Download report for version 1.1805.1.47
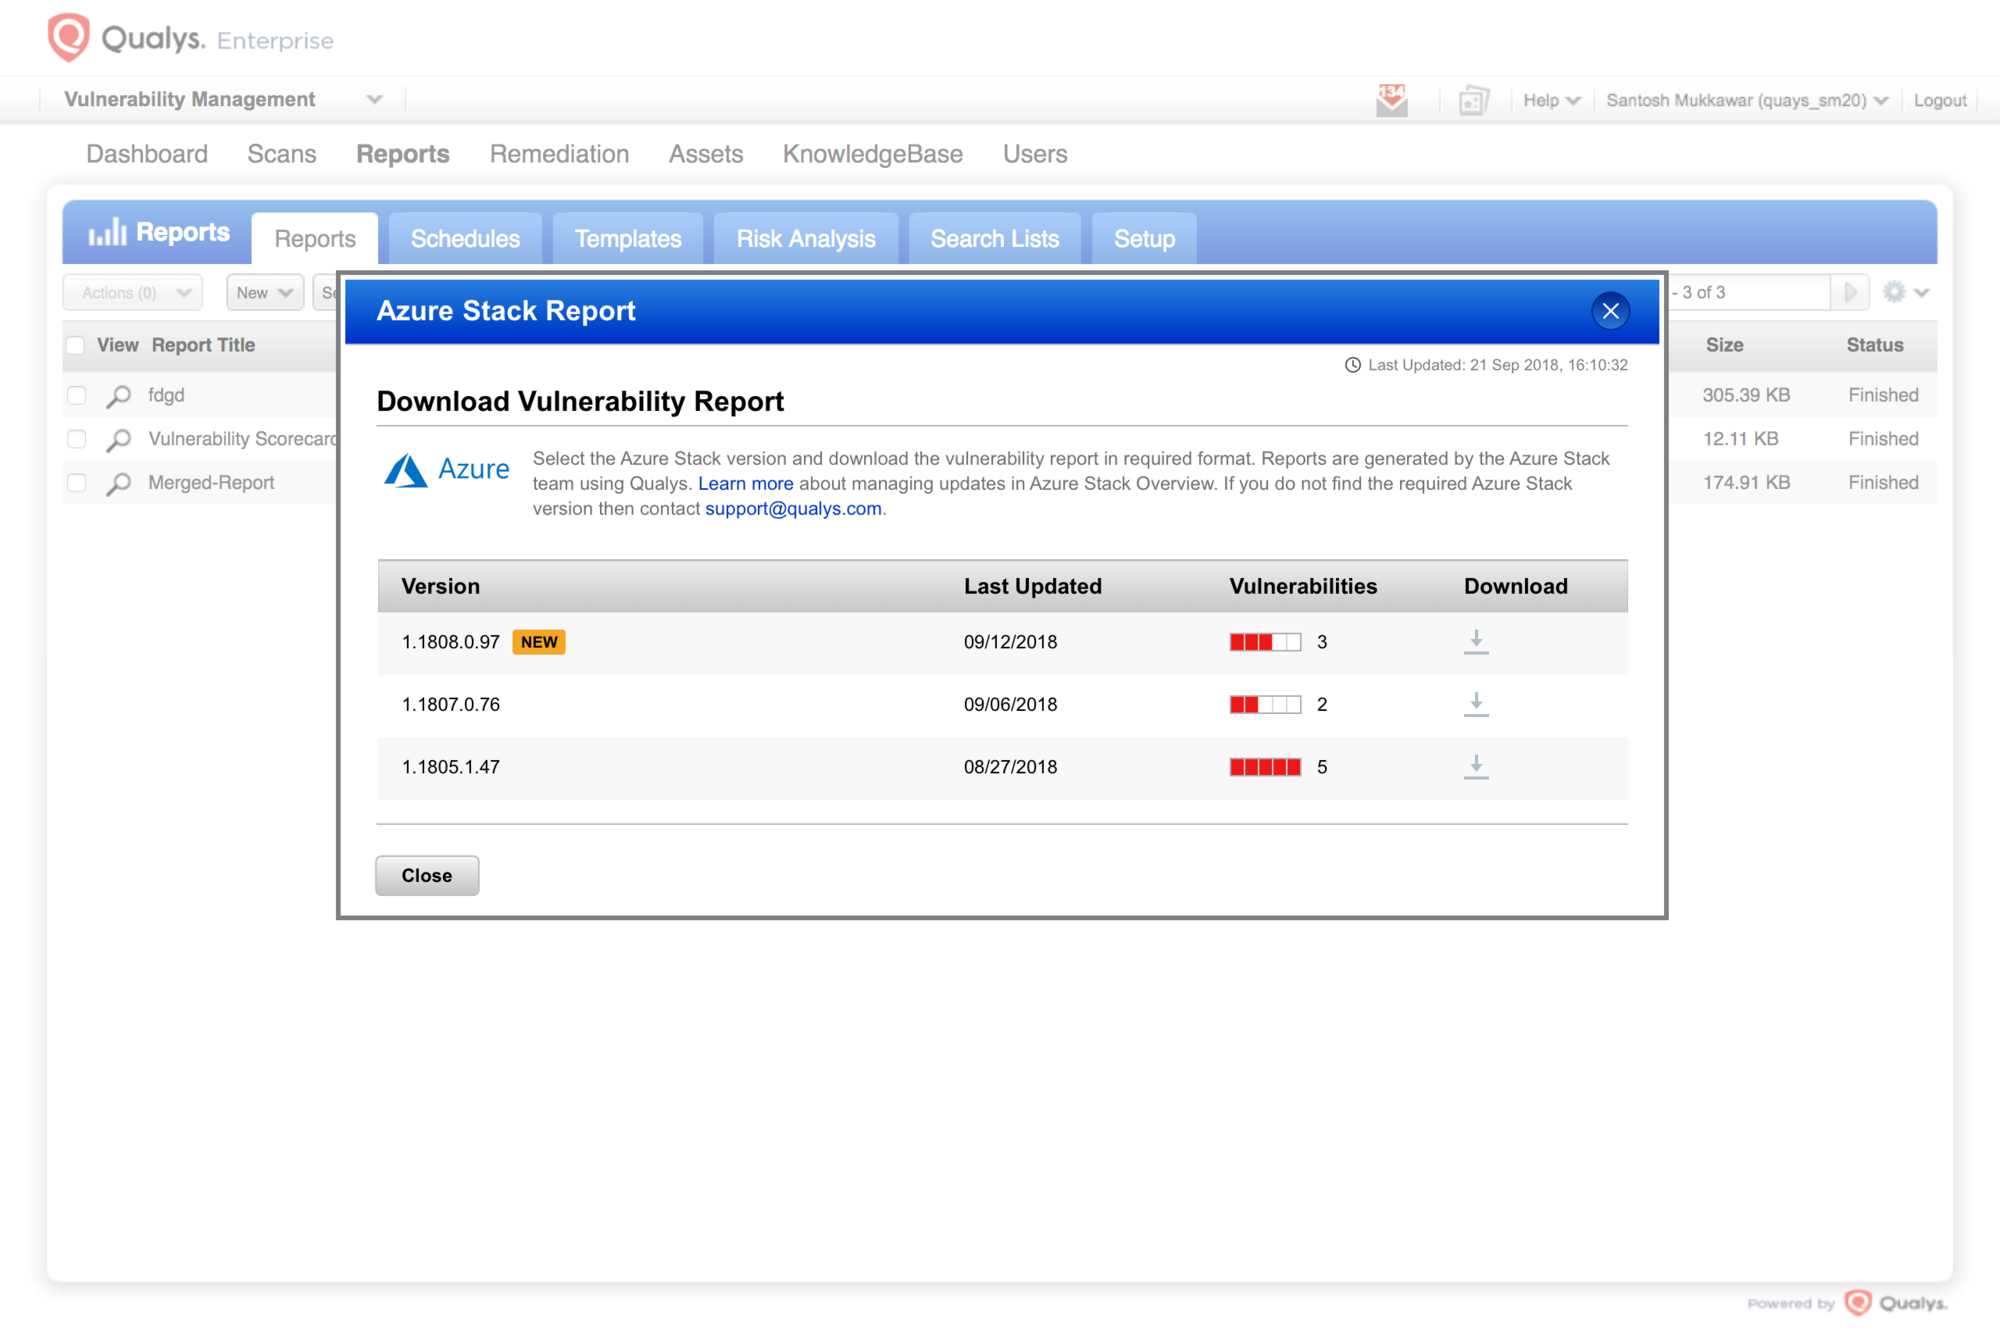The width and height of the screenshot is (2000, 1328). 1476,767
